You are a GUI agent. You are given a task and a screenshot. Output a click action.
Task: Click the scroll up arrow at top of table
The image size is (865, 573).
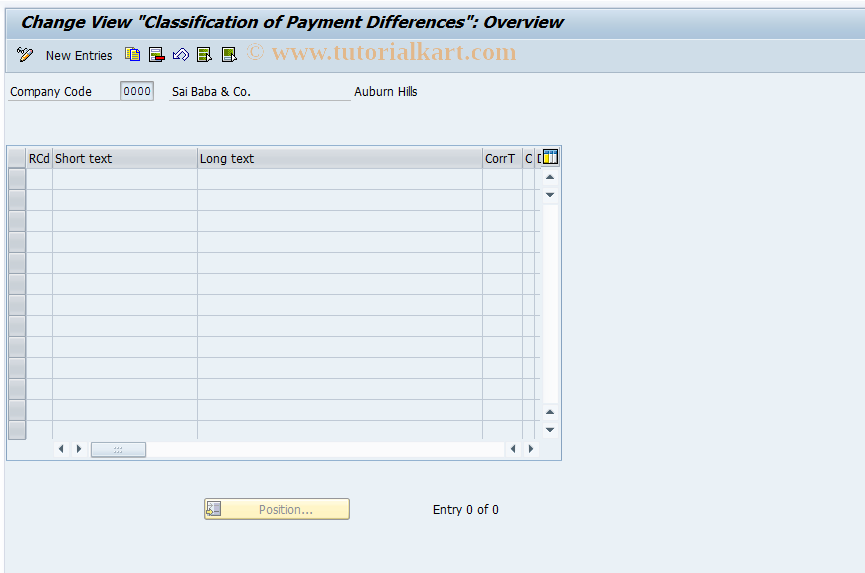(550, 177)
